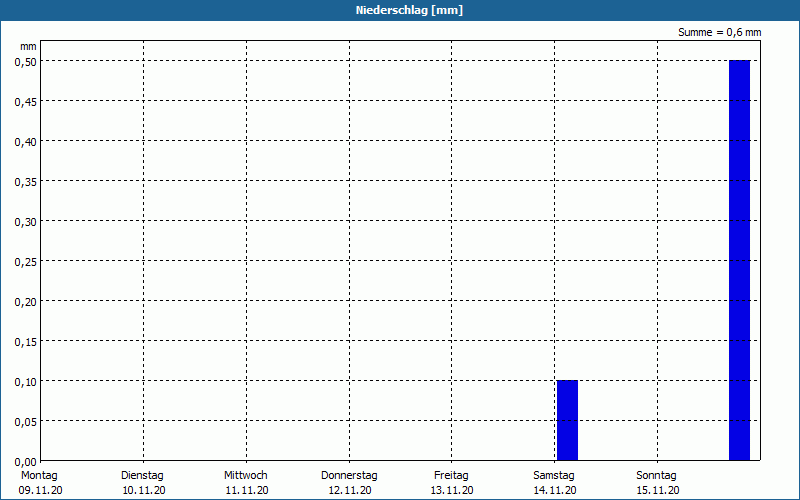Click the 14.11.20 date label
The width and height of the screenshot is (800, 500).
(x=555, y=490)
